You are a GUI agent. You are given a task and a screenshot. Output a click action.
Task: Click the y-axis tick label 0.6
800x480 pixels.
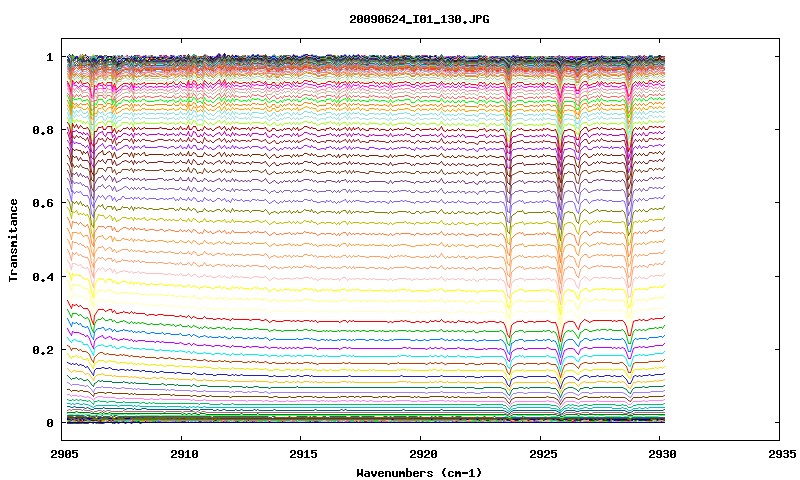tap(43, 203)
